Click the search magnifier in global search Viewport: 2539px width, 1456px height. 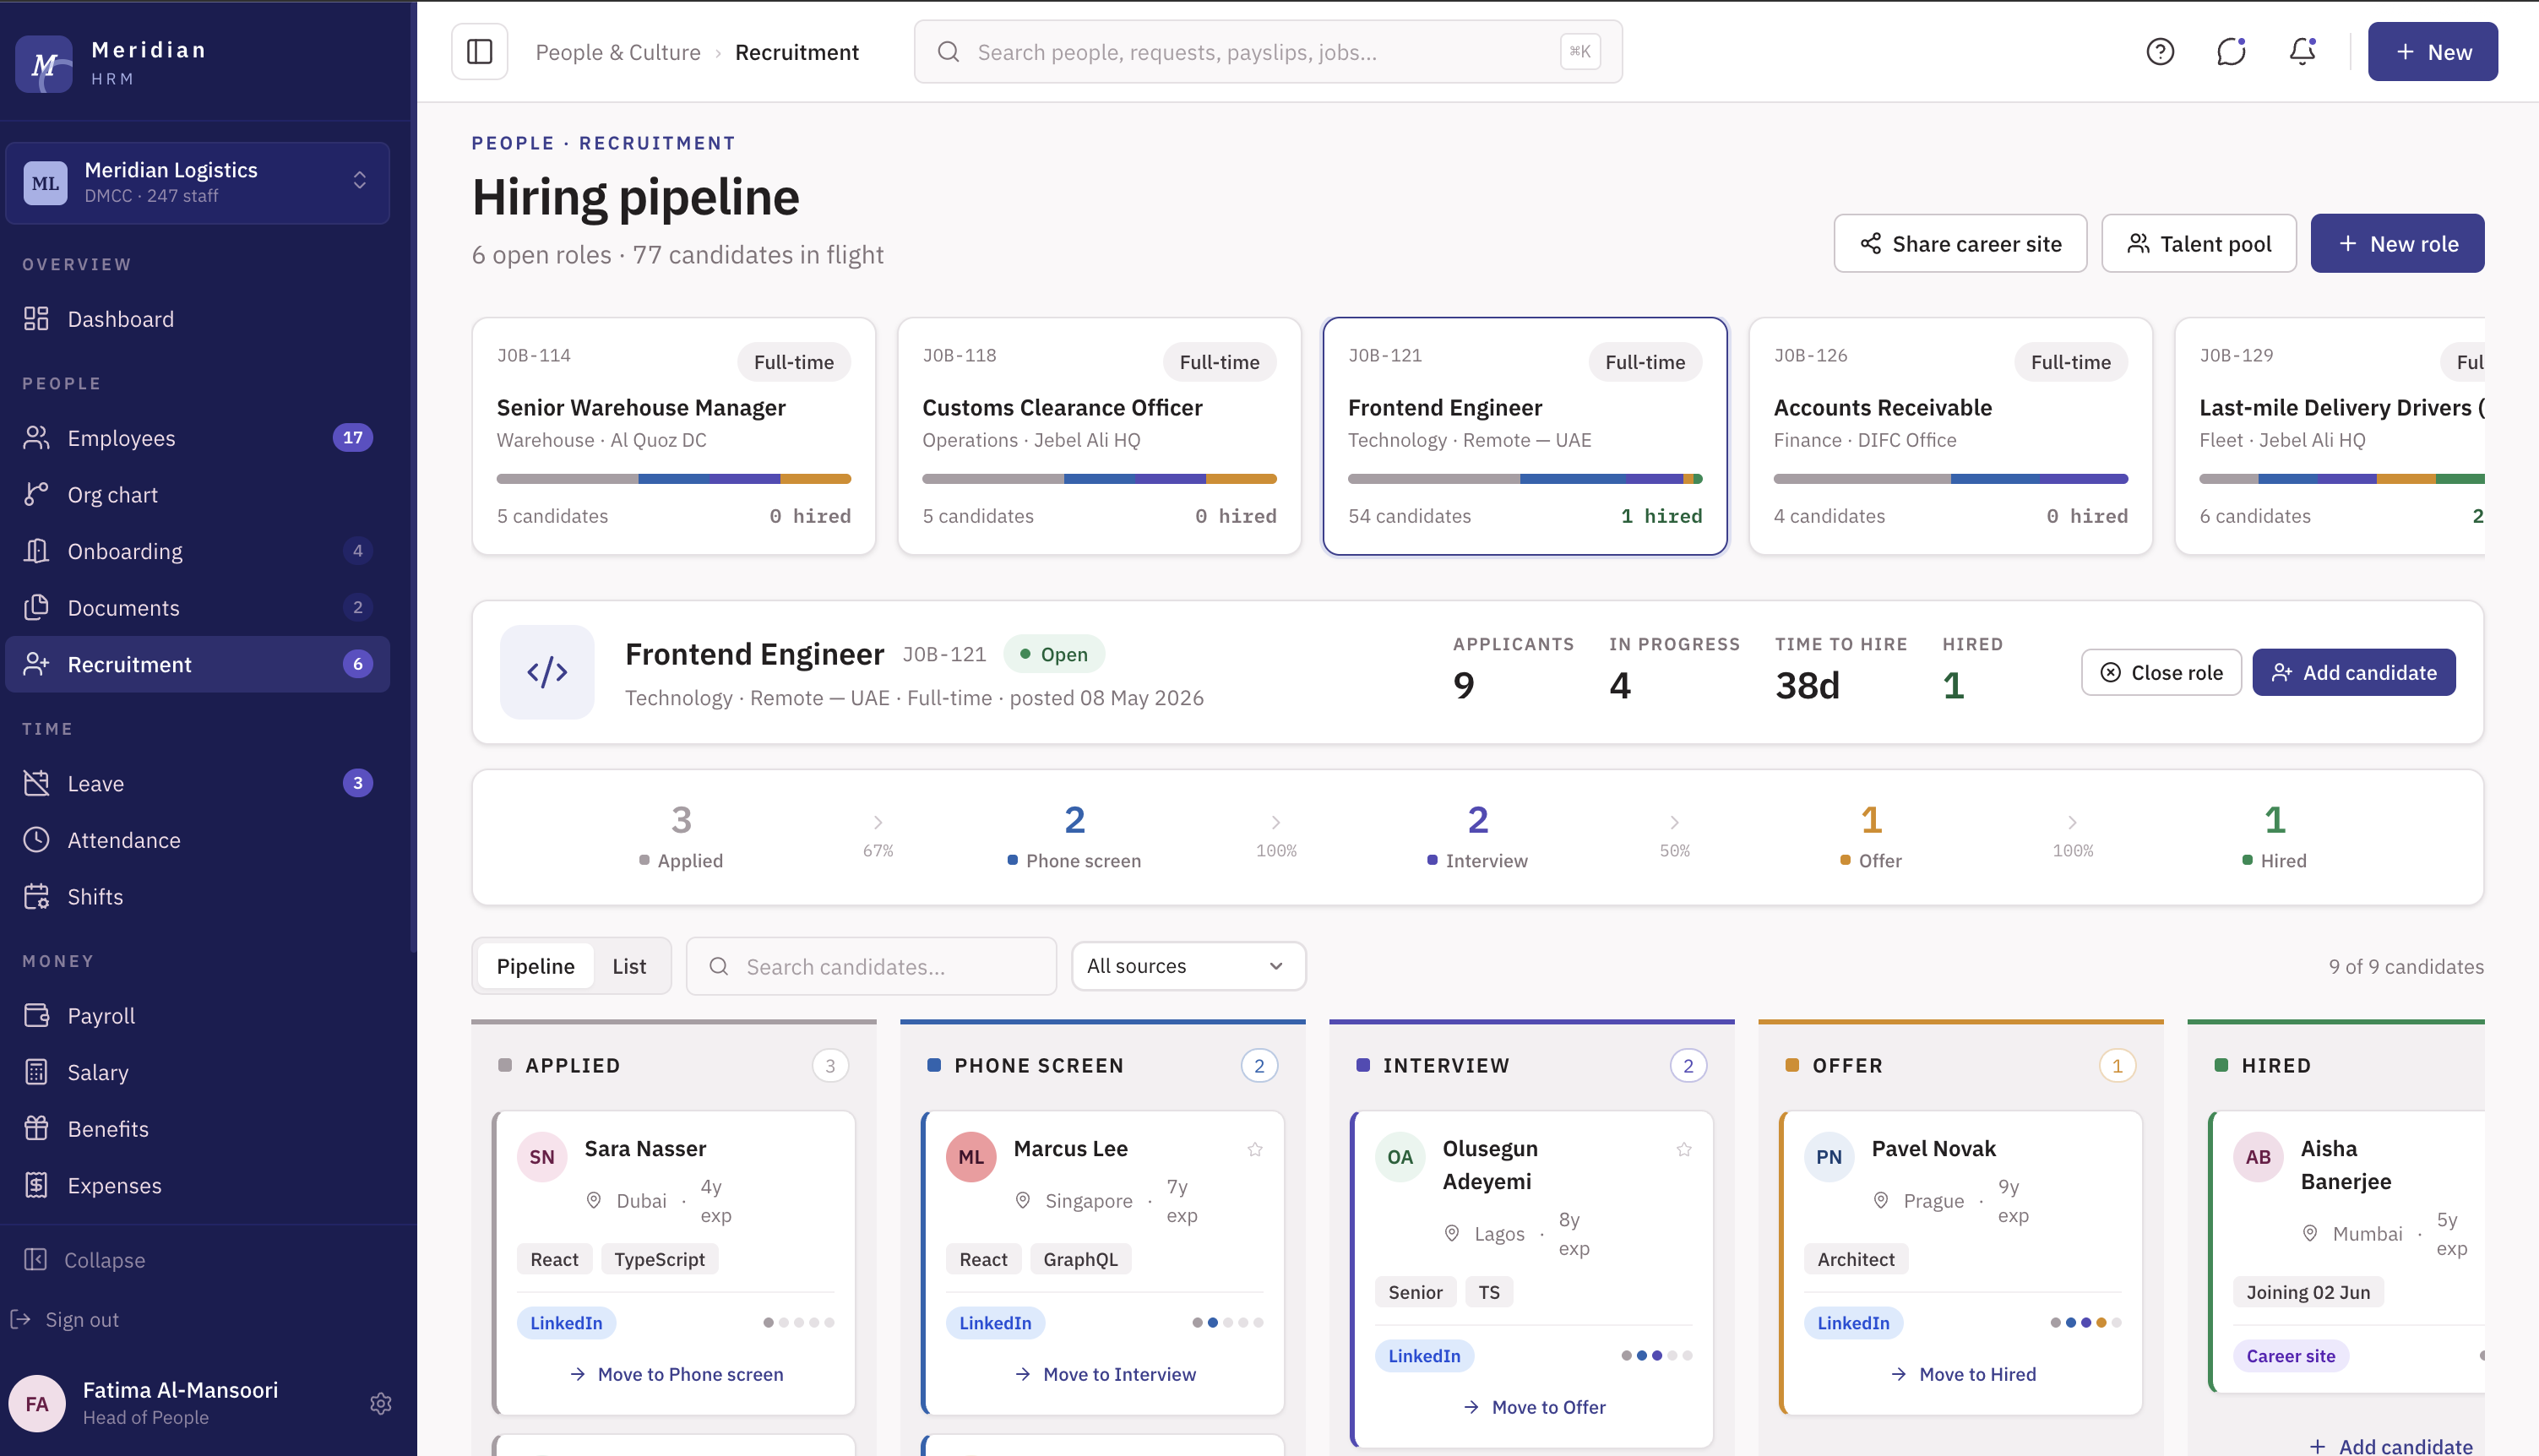948,52
